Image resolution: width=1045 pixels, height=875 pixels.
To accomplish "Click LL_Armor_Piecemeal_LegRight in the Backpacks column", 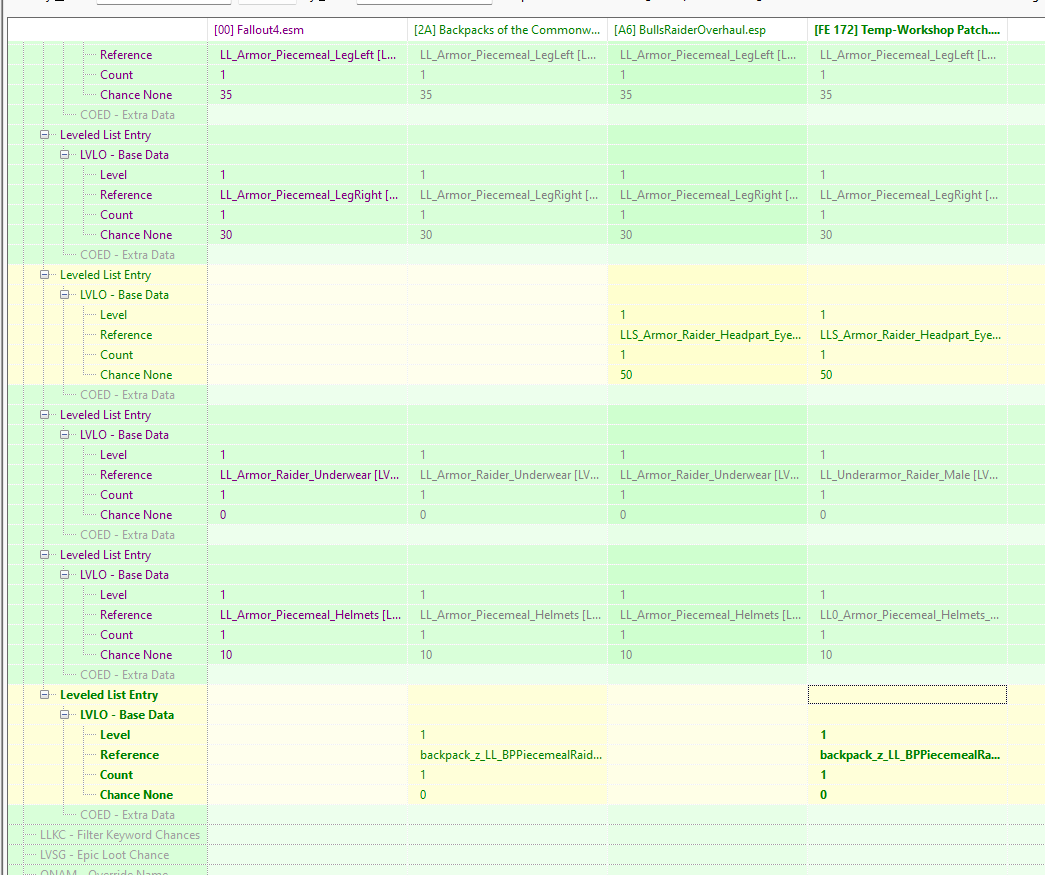I will [508, 195].
